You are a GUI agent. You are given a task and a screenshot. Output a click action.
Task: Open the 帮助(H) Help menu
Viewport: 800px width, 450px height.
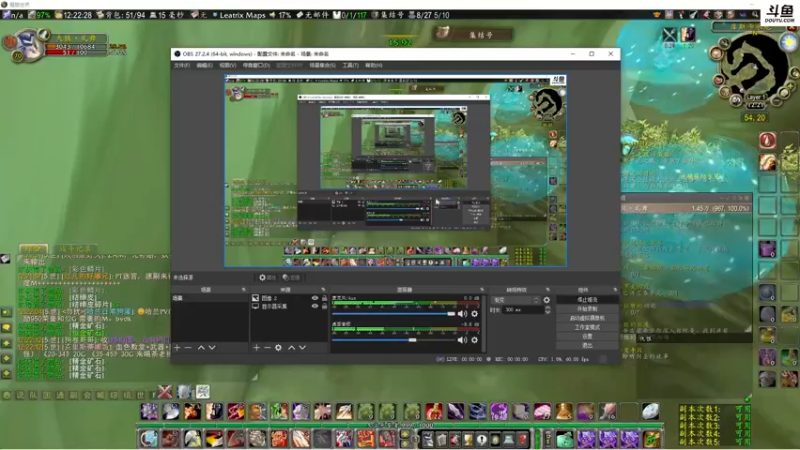tap(373, 65)
